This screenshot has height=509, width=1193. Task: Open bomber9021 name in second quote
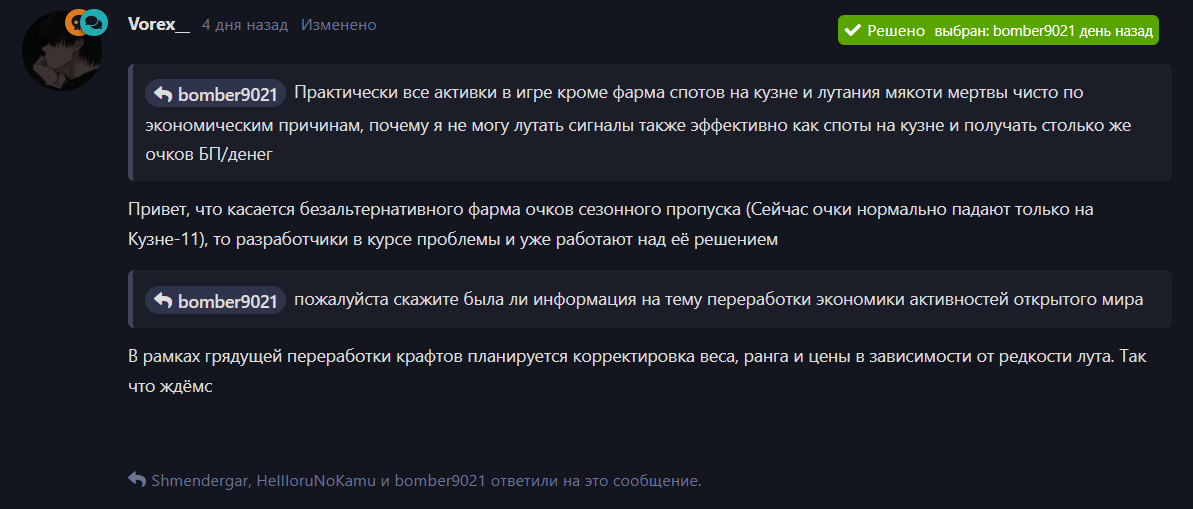227,301
